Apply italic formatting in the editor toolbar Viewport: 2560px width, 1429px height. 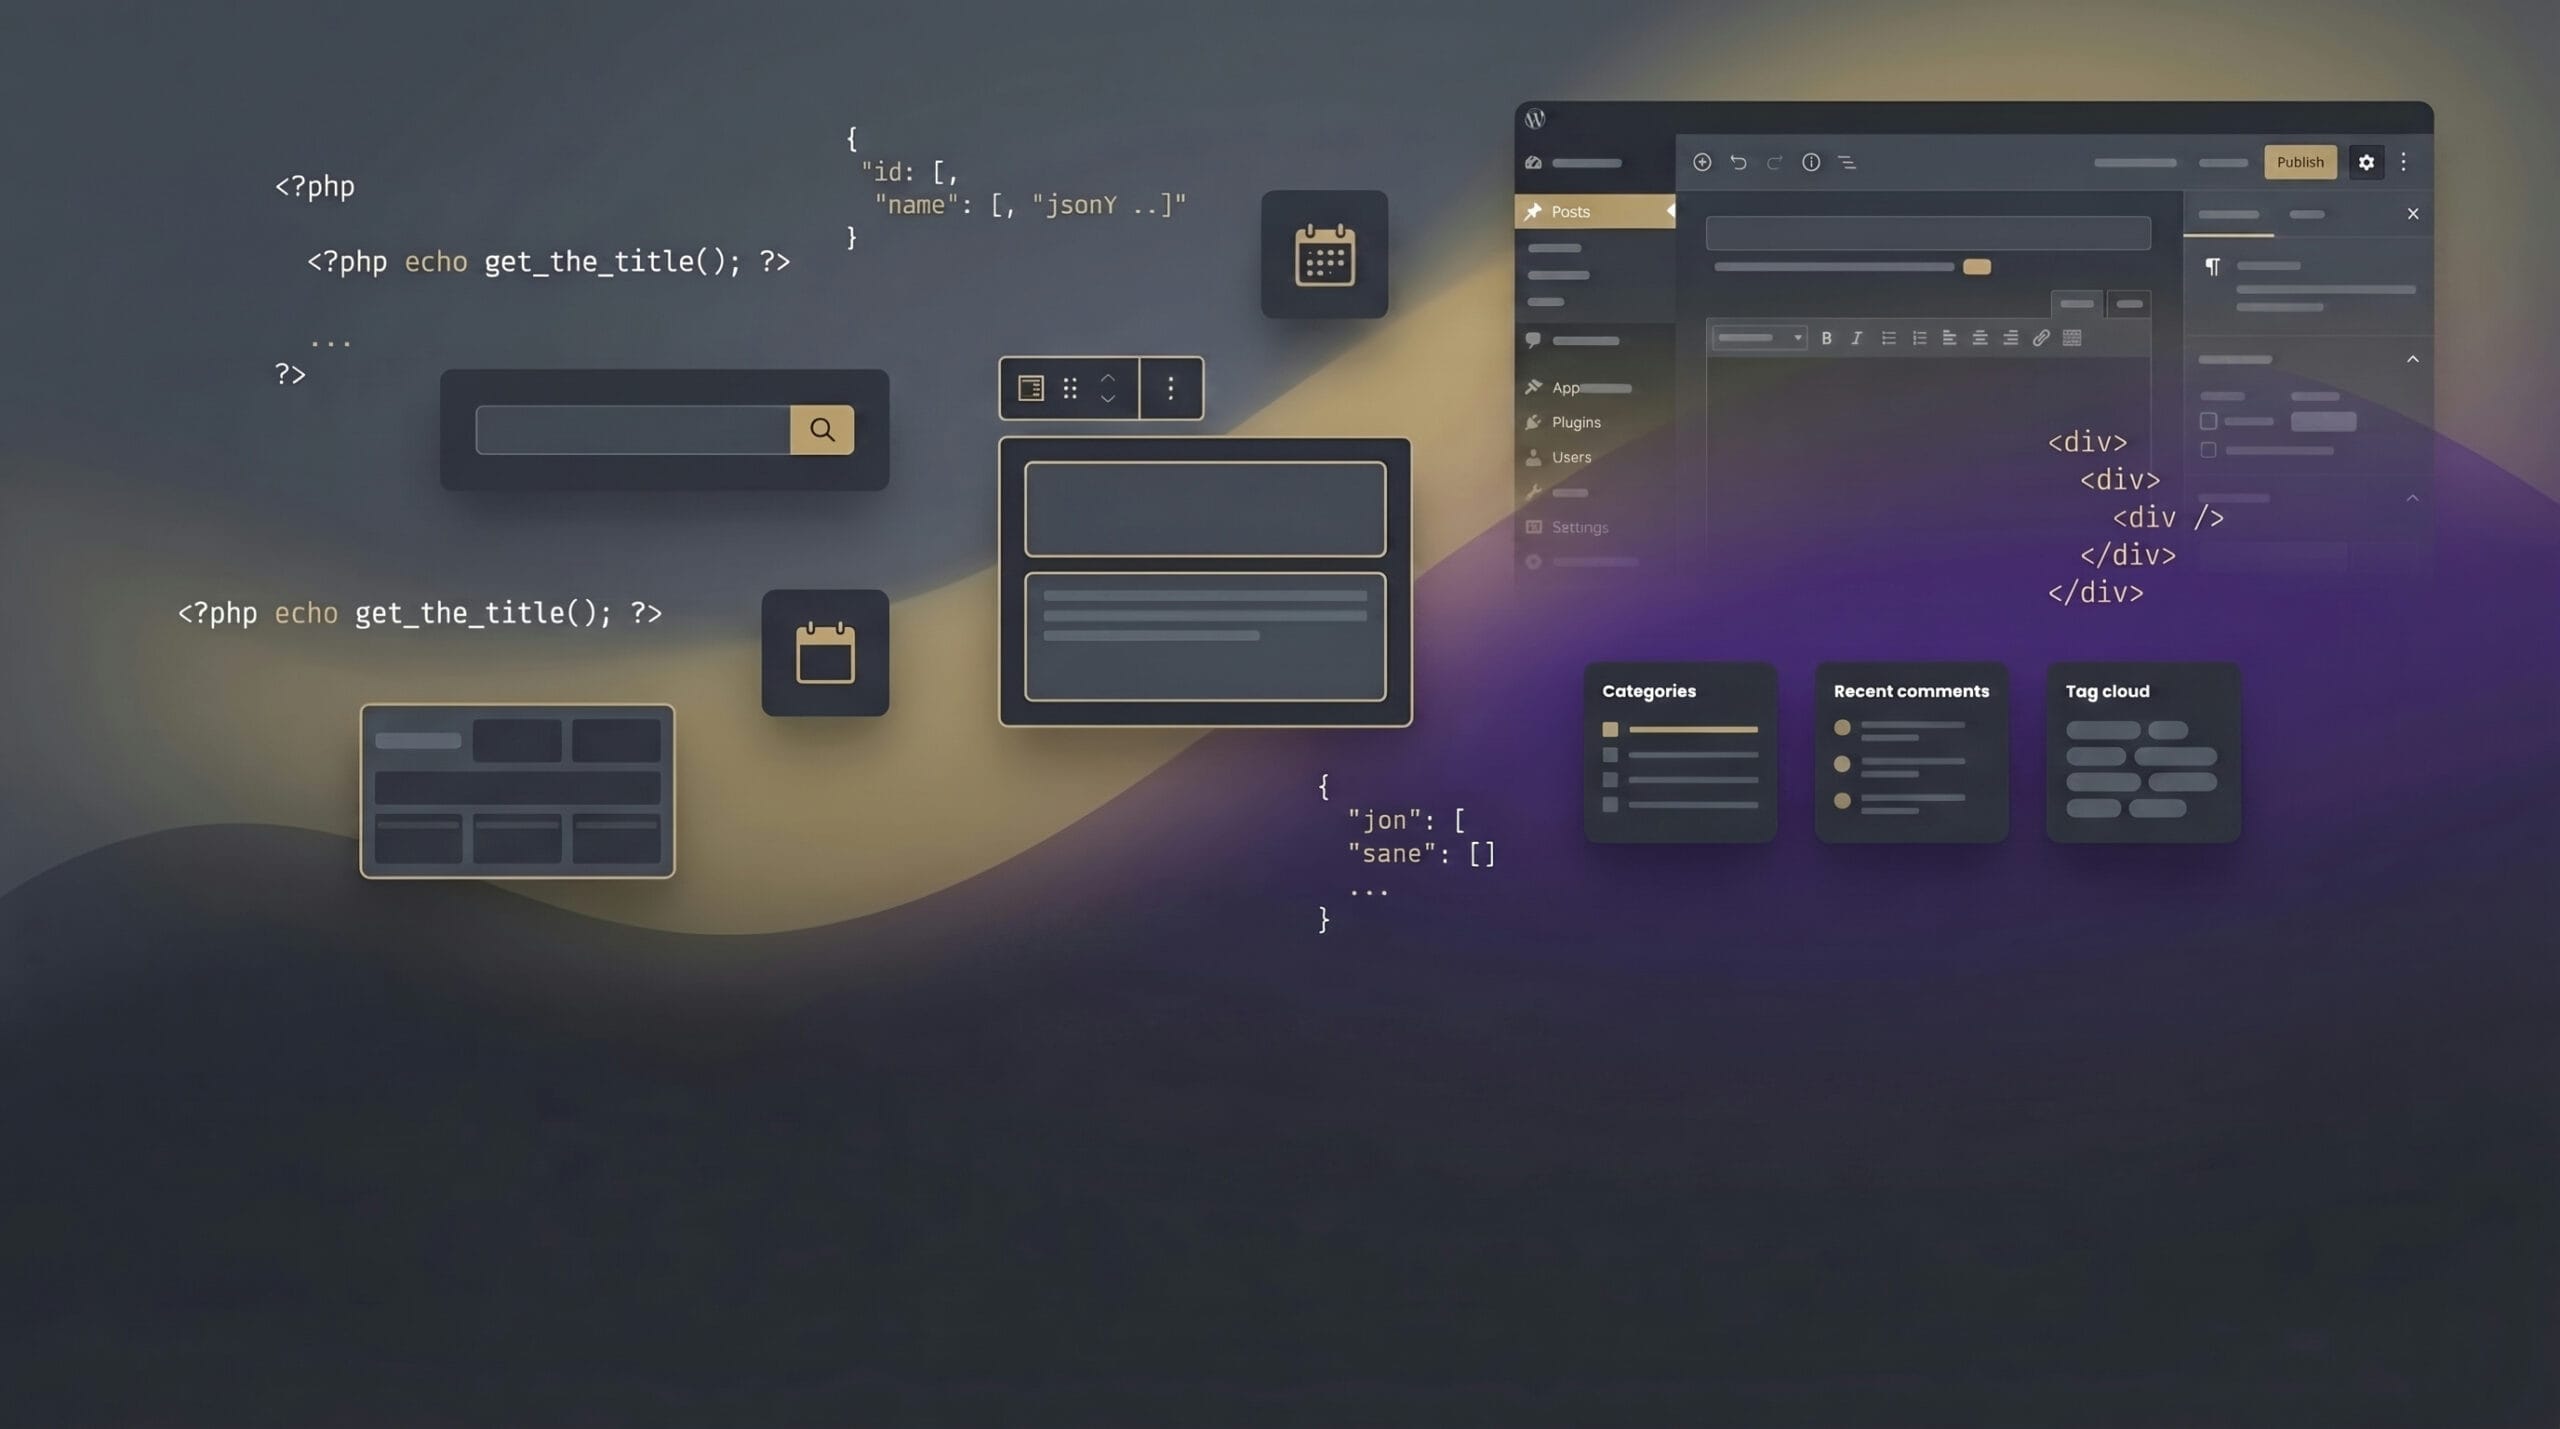pos(1856,338)
